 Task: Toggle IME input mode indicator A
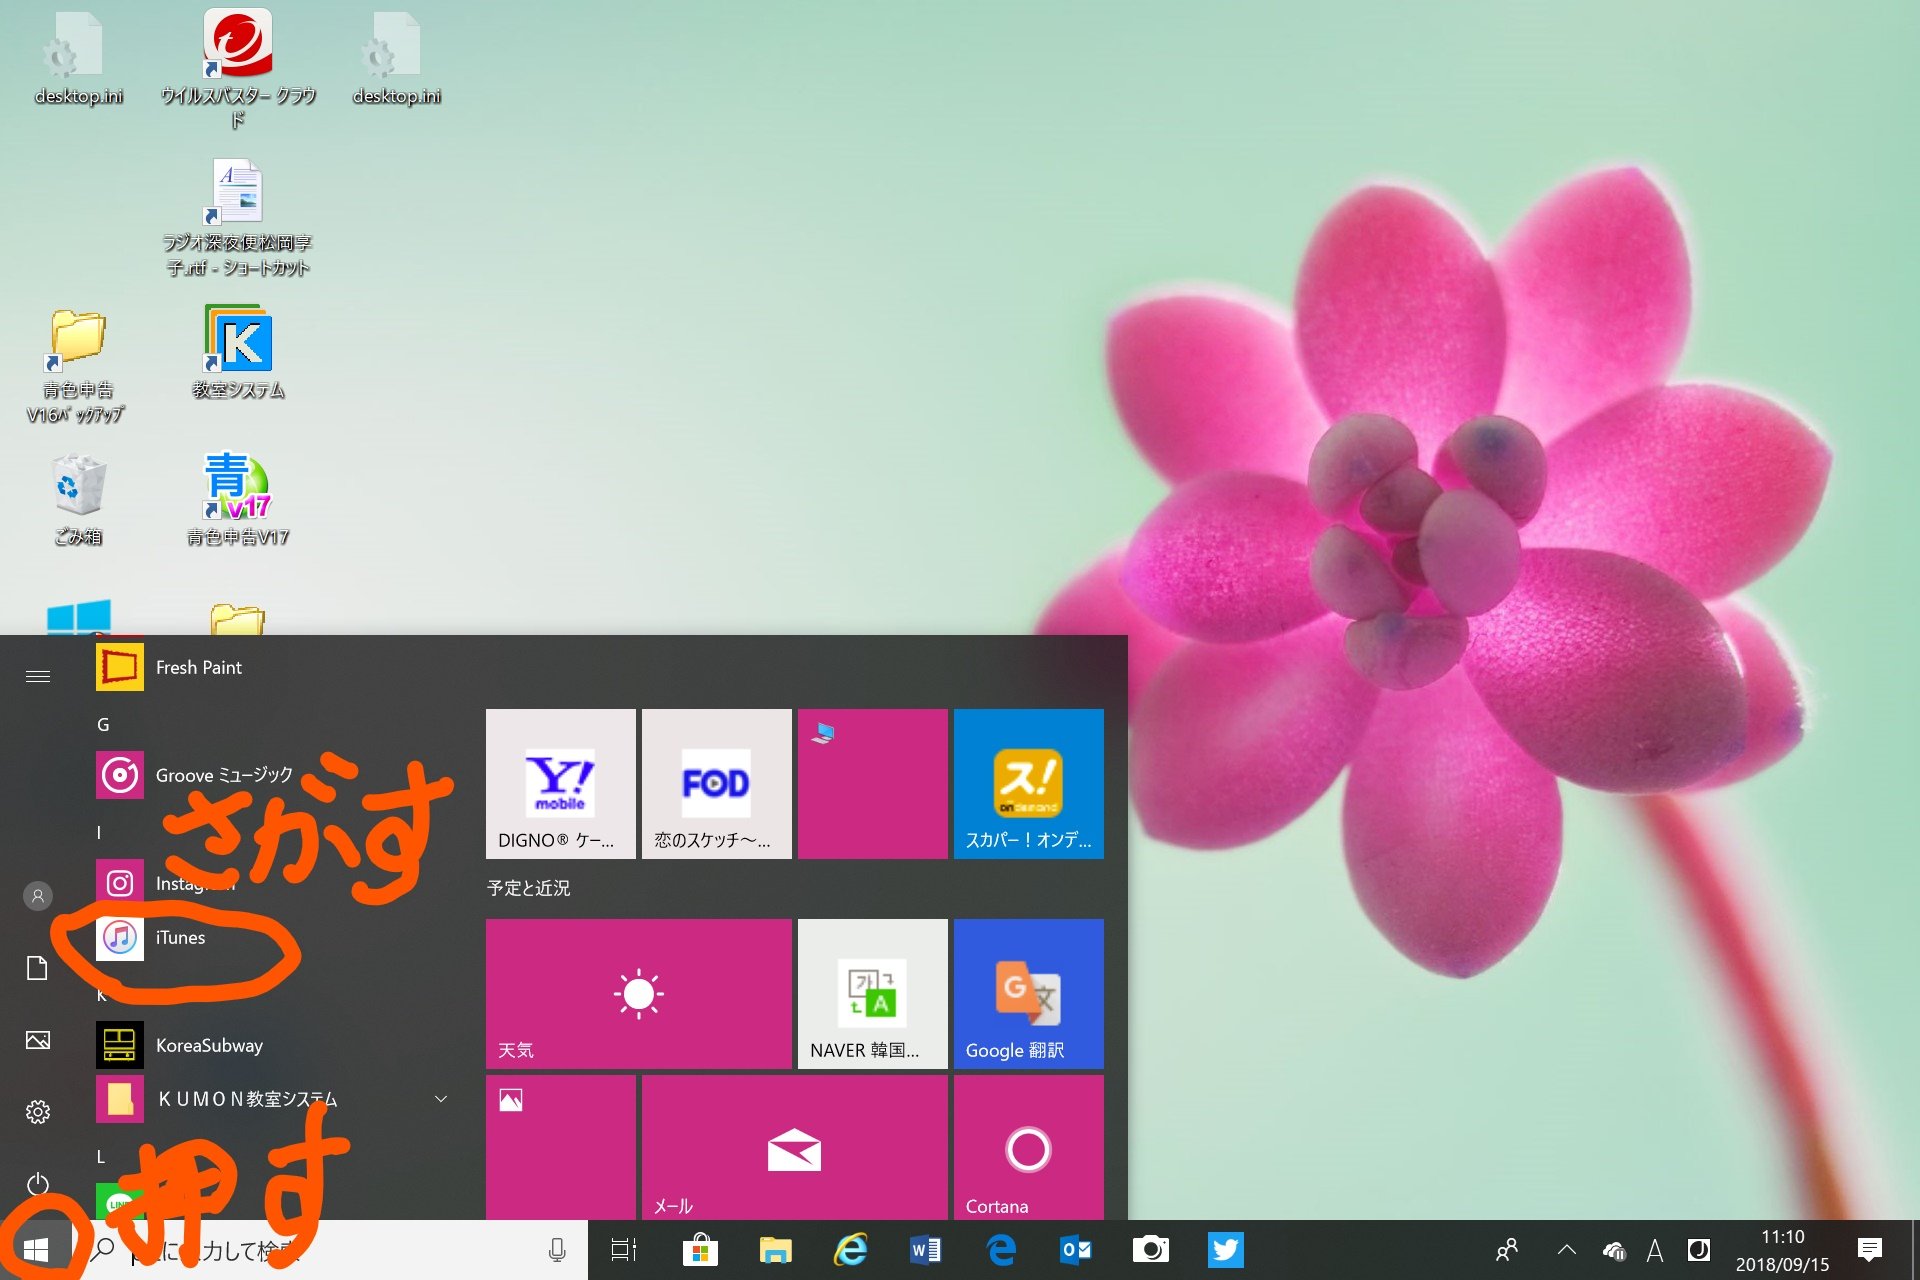point(1655,1250)
